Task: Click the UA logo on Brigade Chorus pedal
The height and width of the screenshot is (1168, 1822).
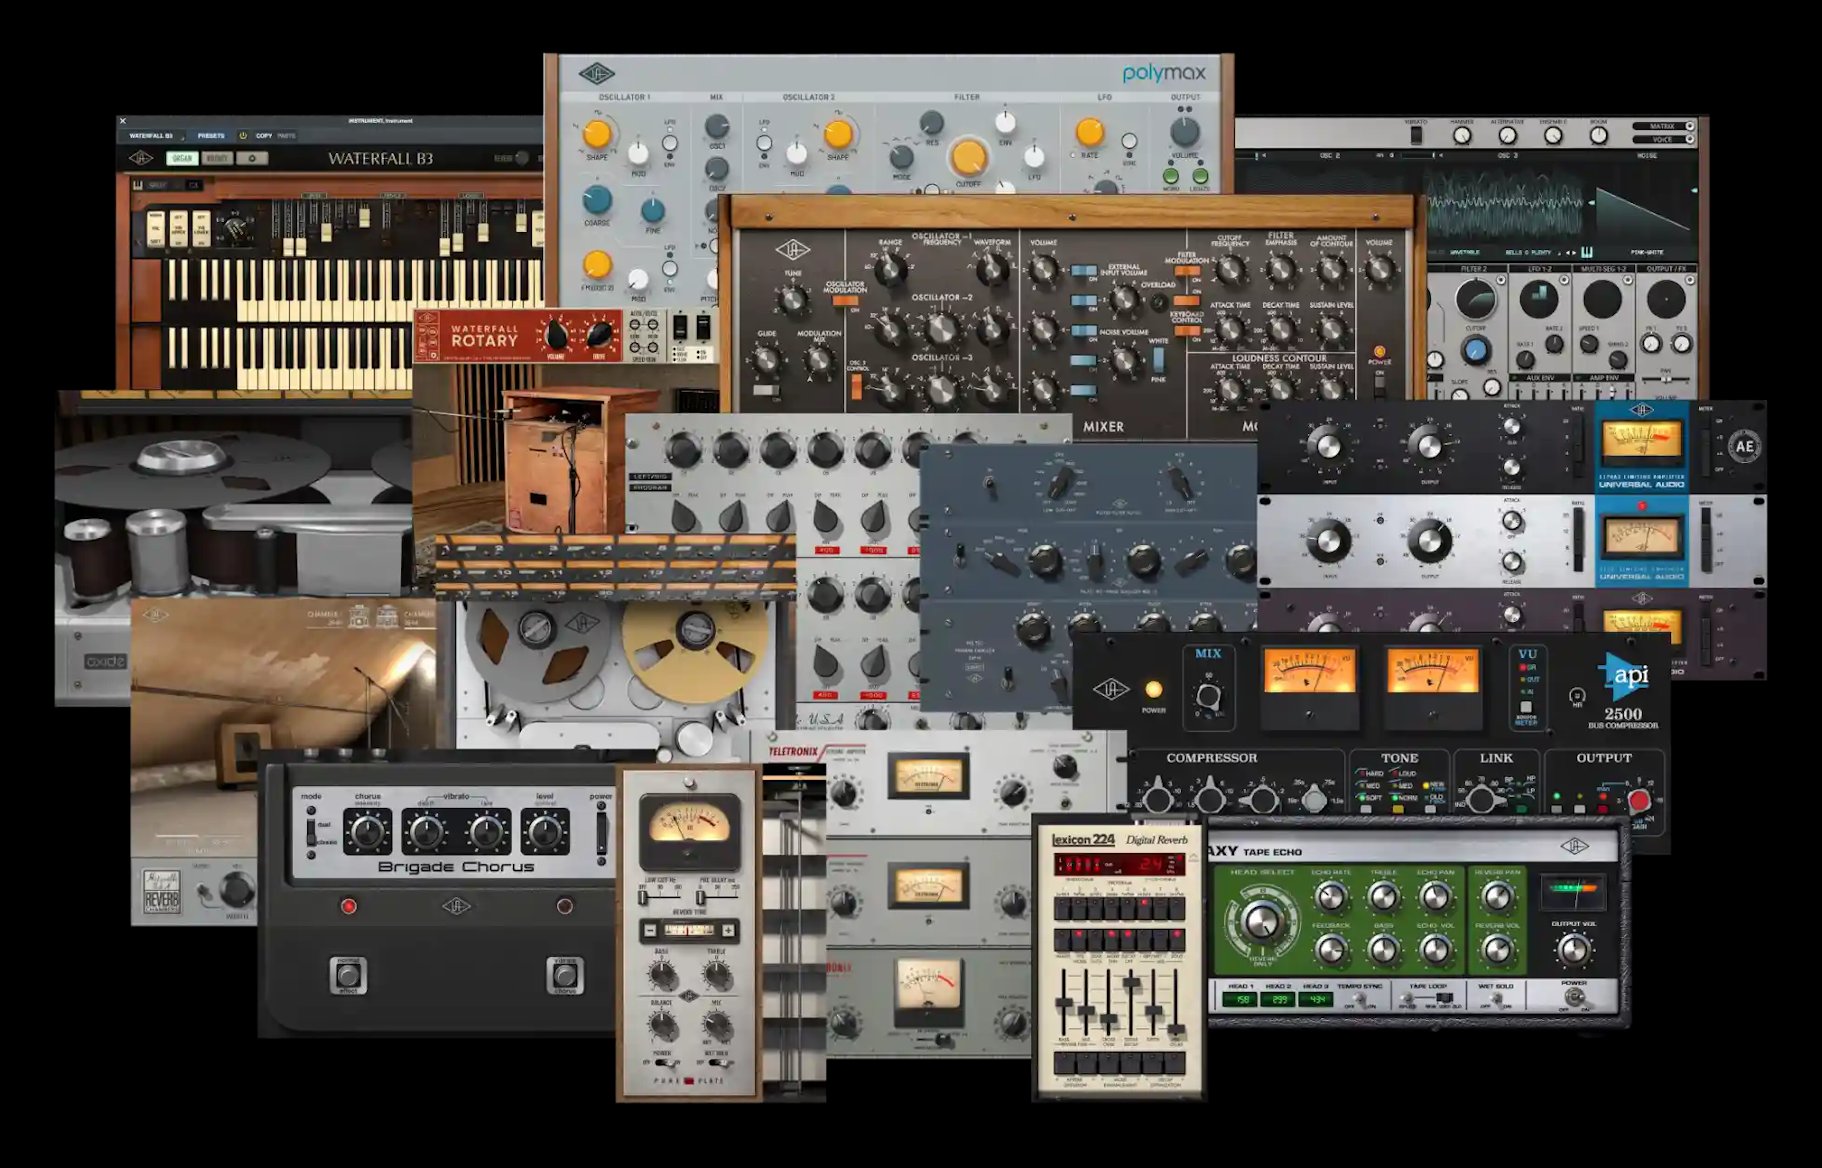Action: [x=456, y=906]
